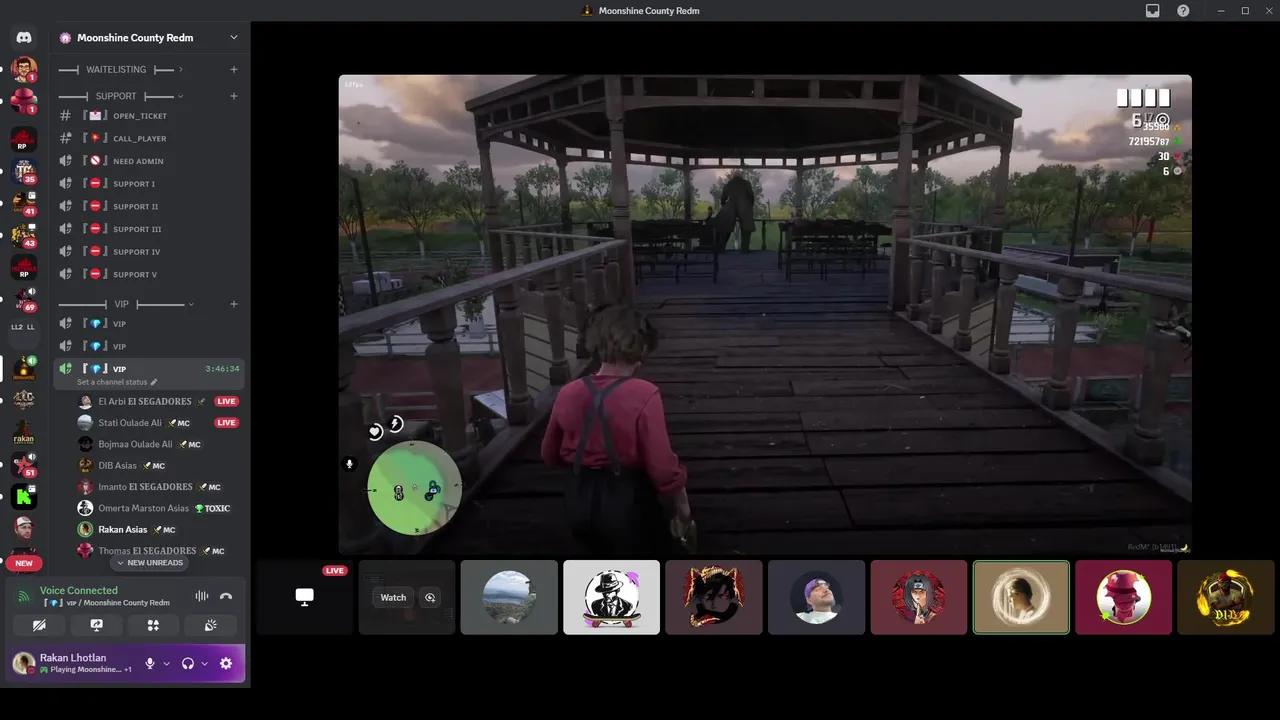Open Inbox icon in title bar

(x=1153, y=11)
